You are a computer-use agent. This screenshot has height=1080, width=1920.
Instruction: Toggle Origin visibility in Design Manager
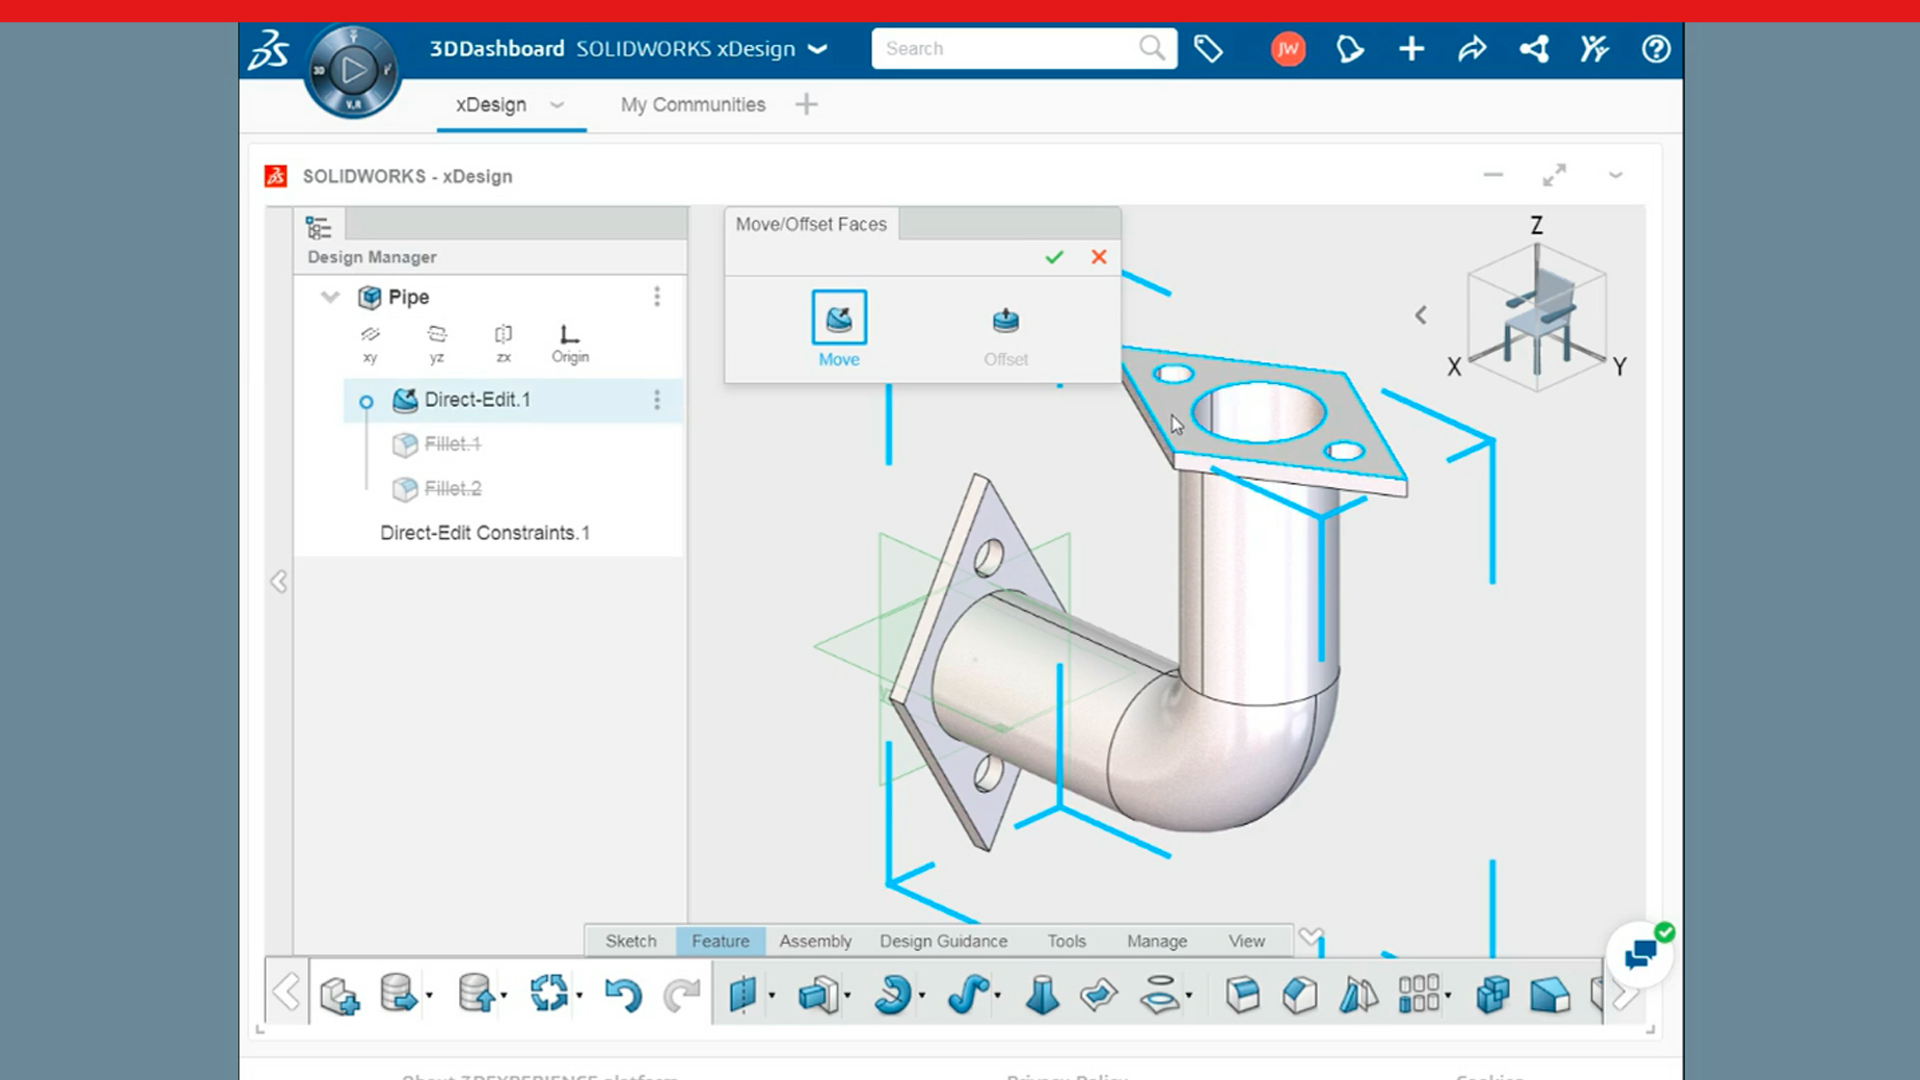(x=570, y=343)
